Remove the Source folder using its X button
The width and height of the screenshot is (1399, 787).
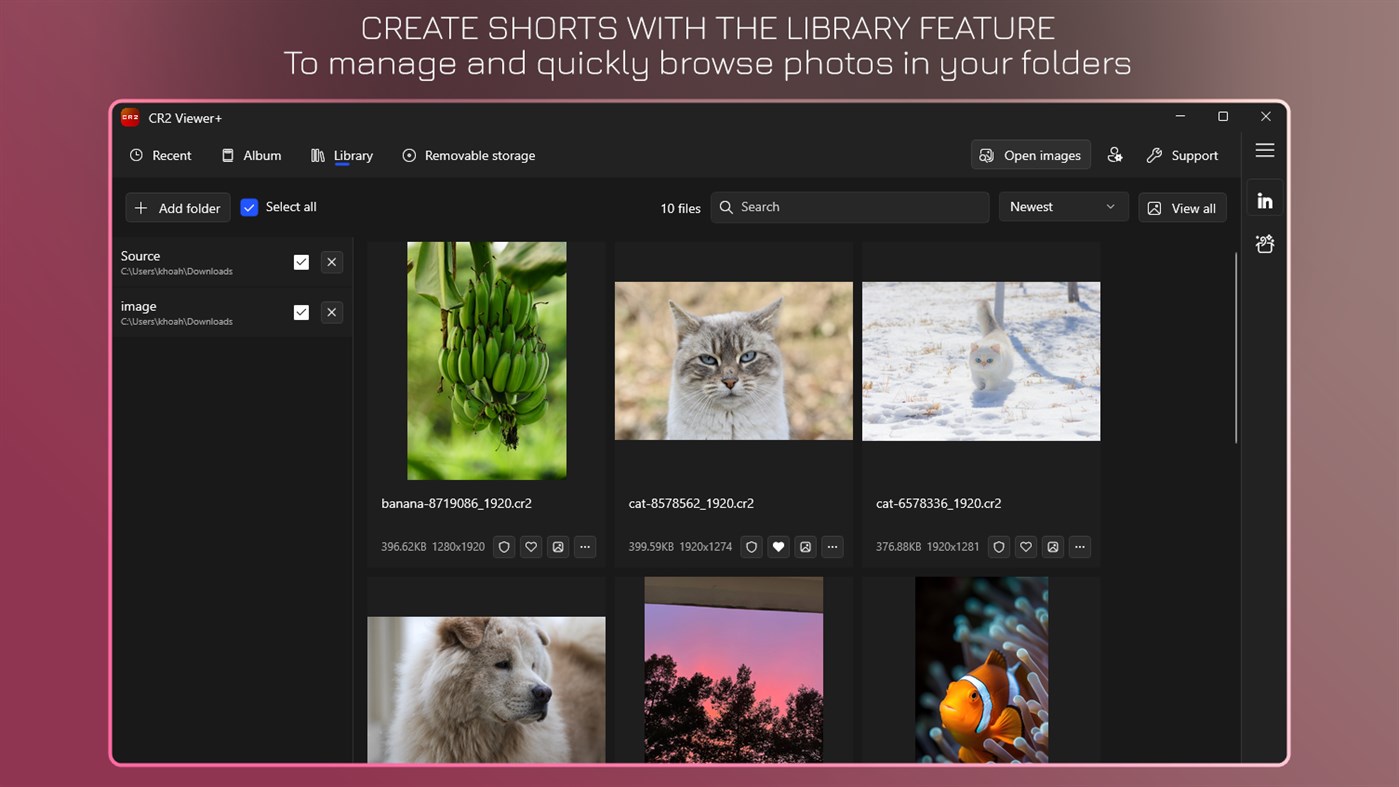pos(331,261)
